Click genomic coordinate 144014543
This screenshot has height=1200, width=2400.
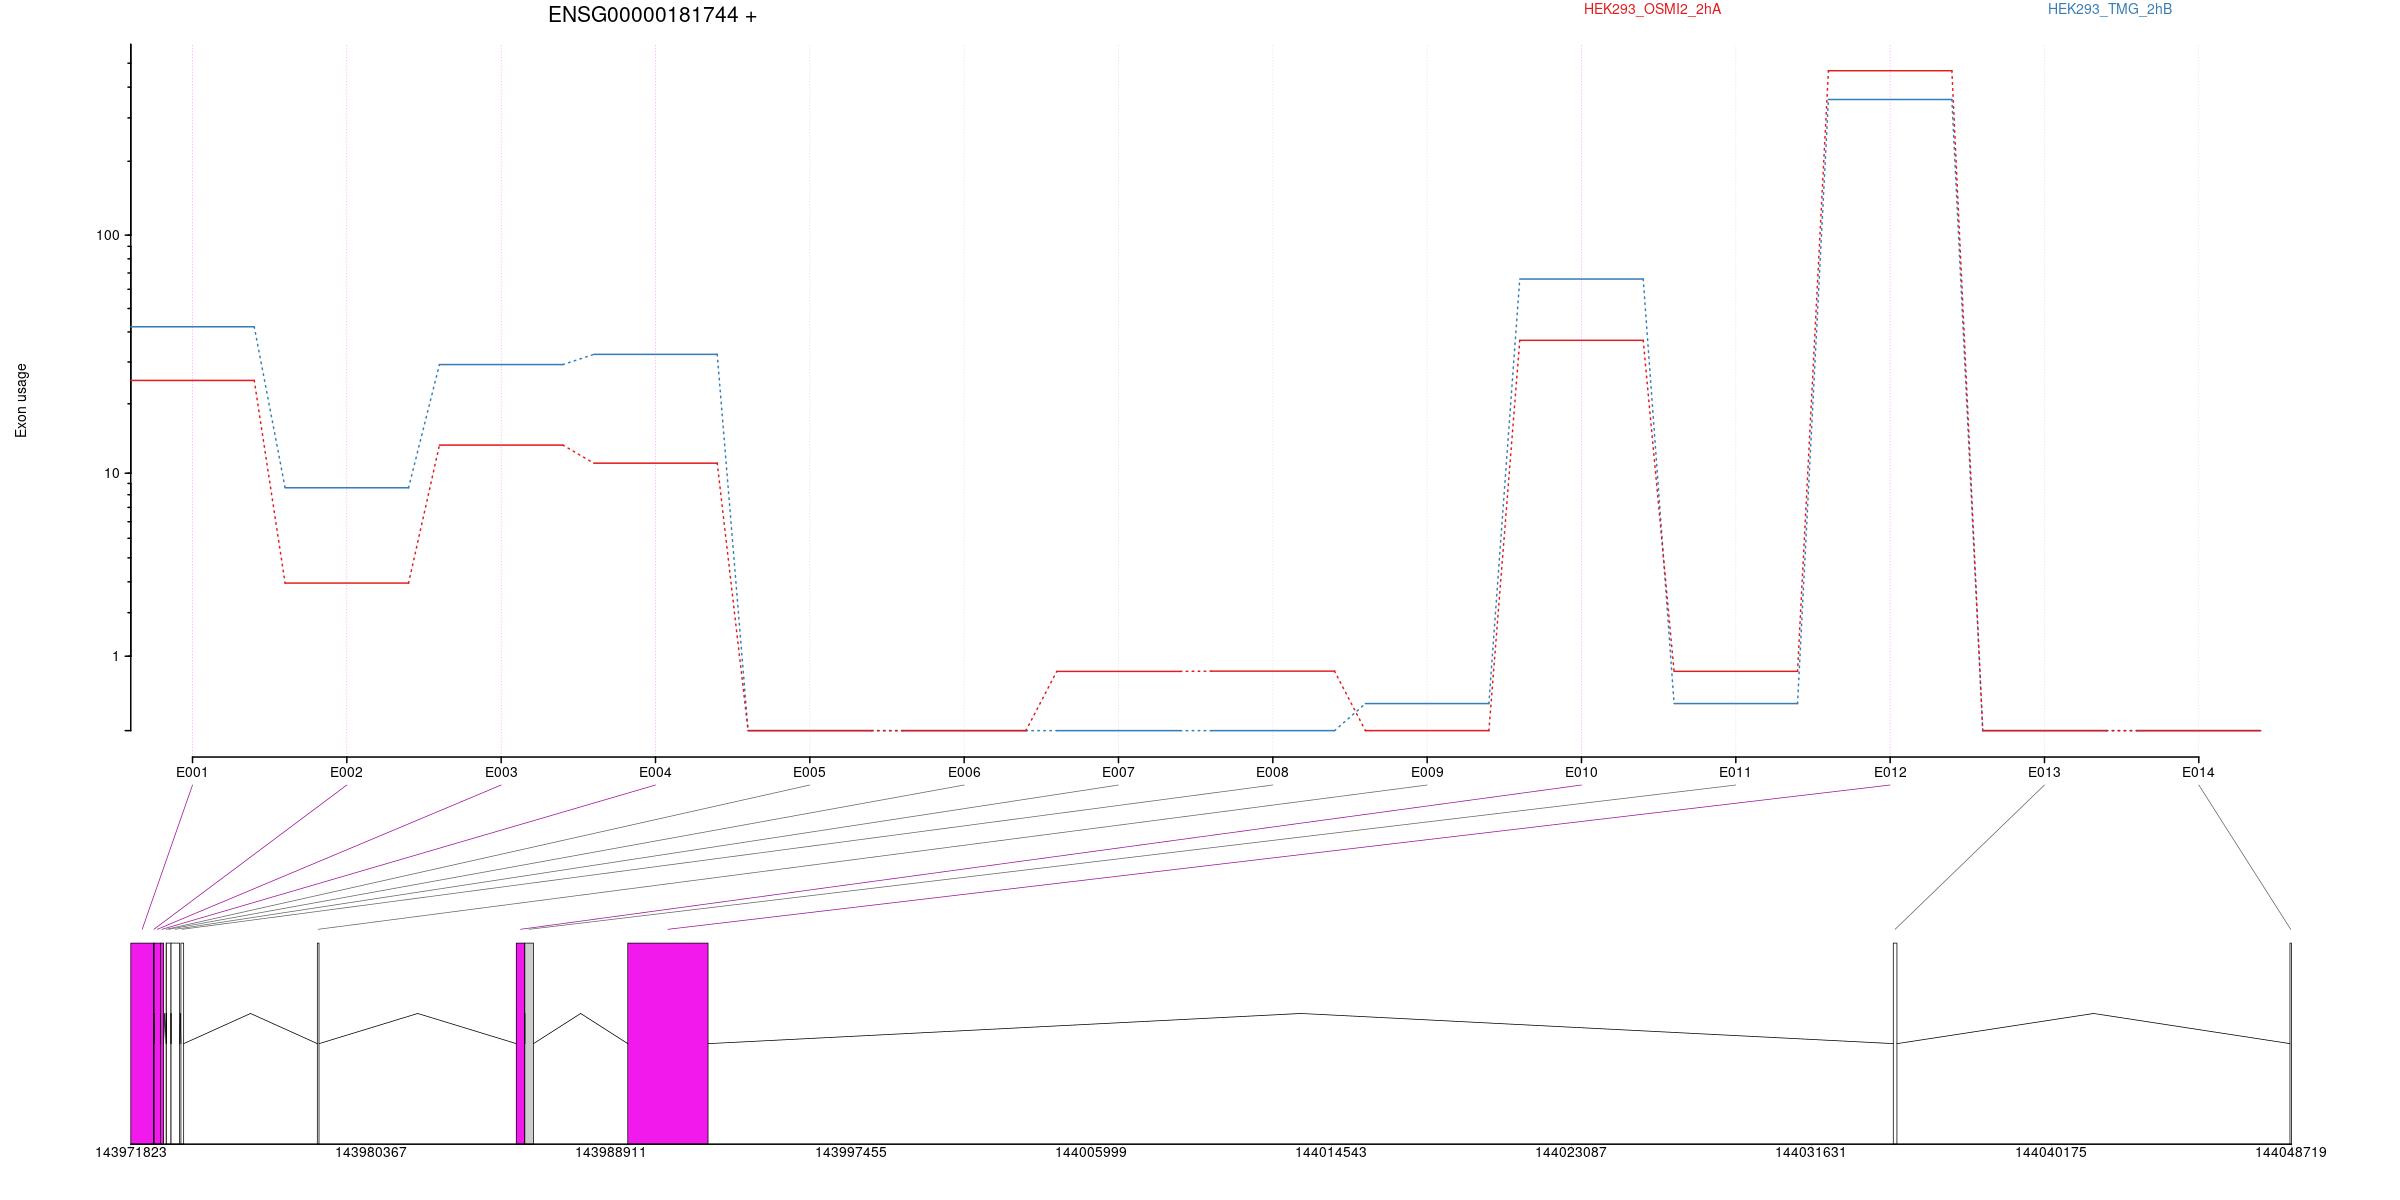[x=1331, y=1152]
